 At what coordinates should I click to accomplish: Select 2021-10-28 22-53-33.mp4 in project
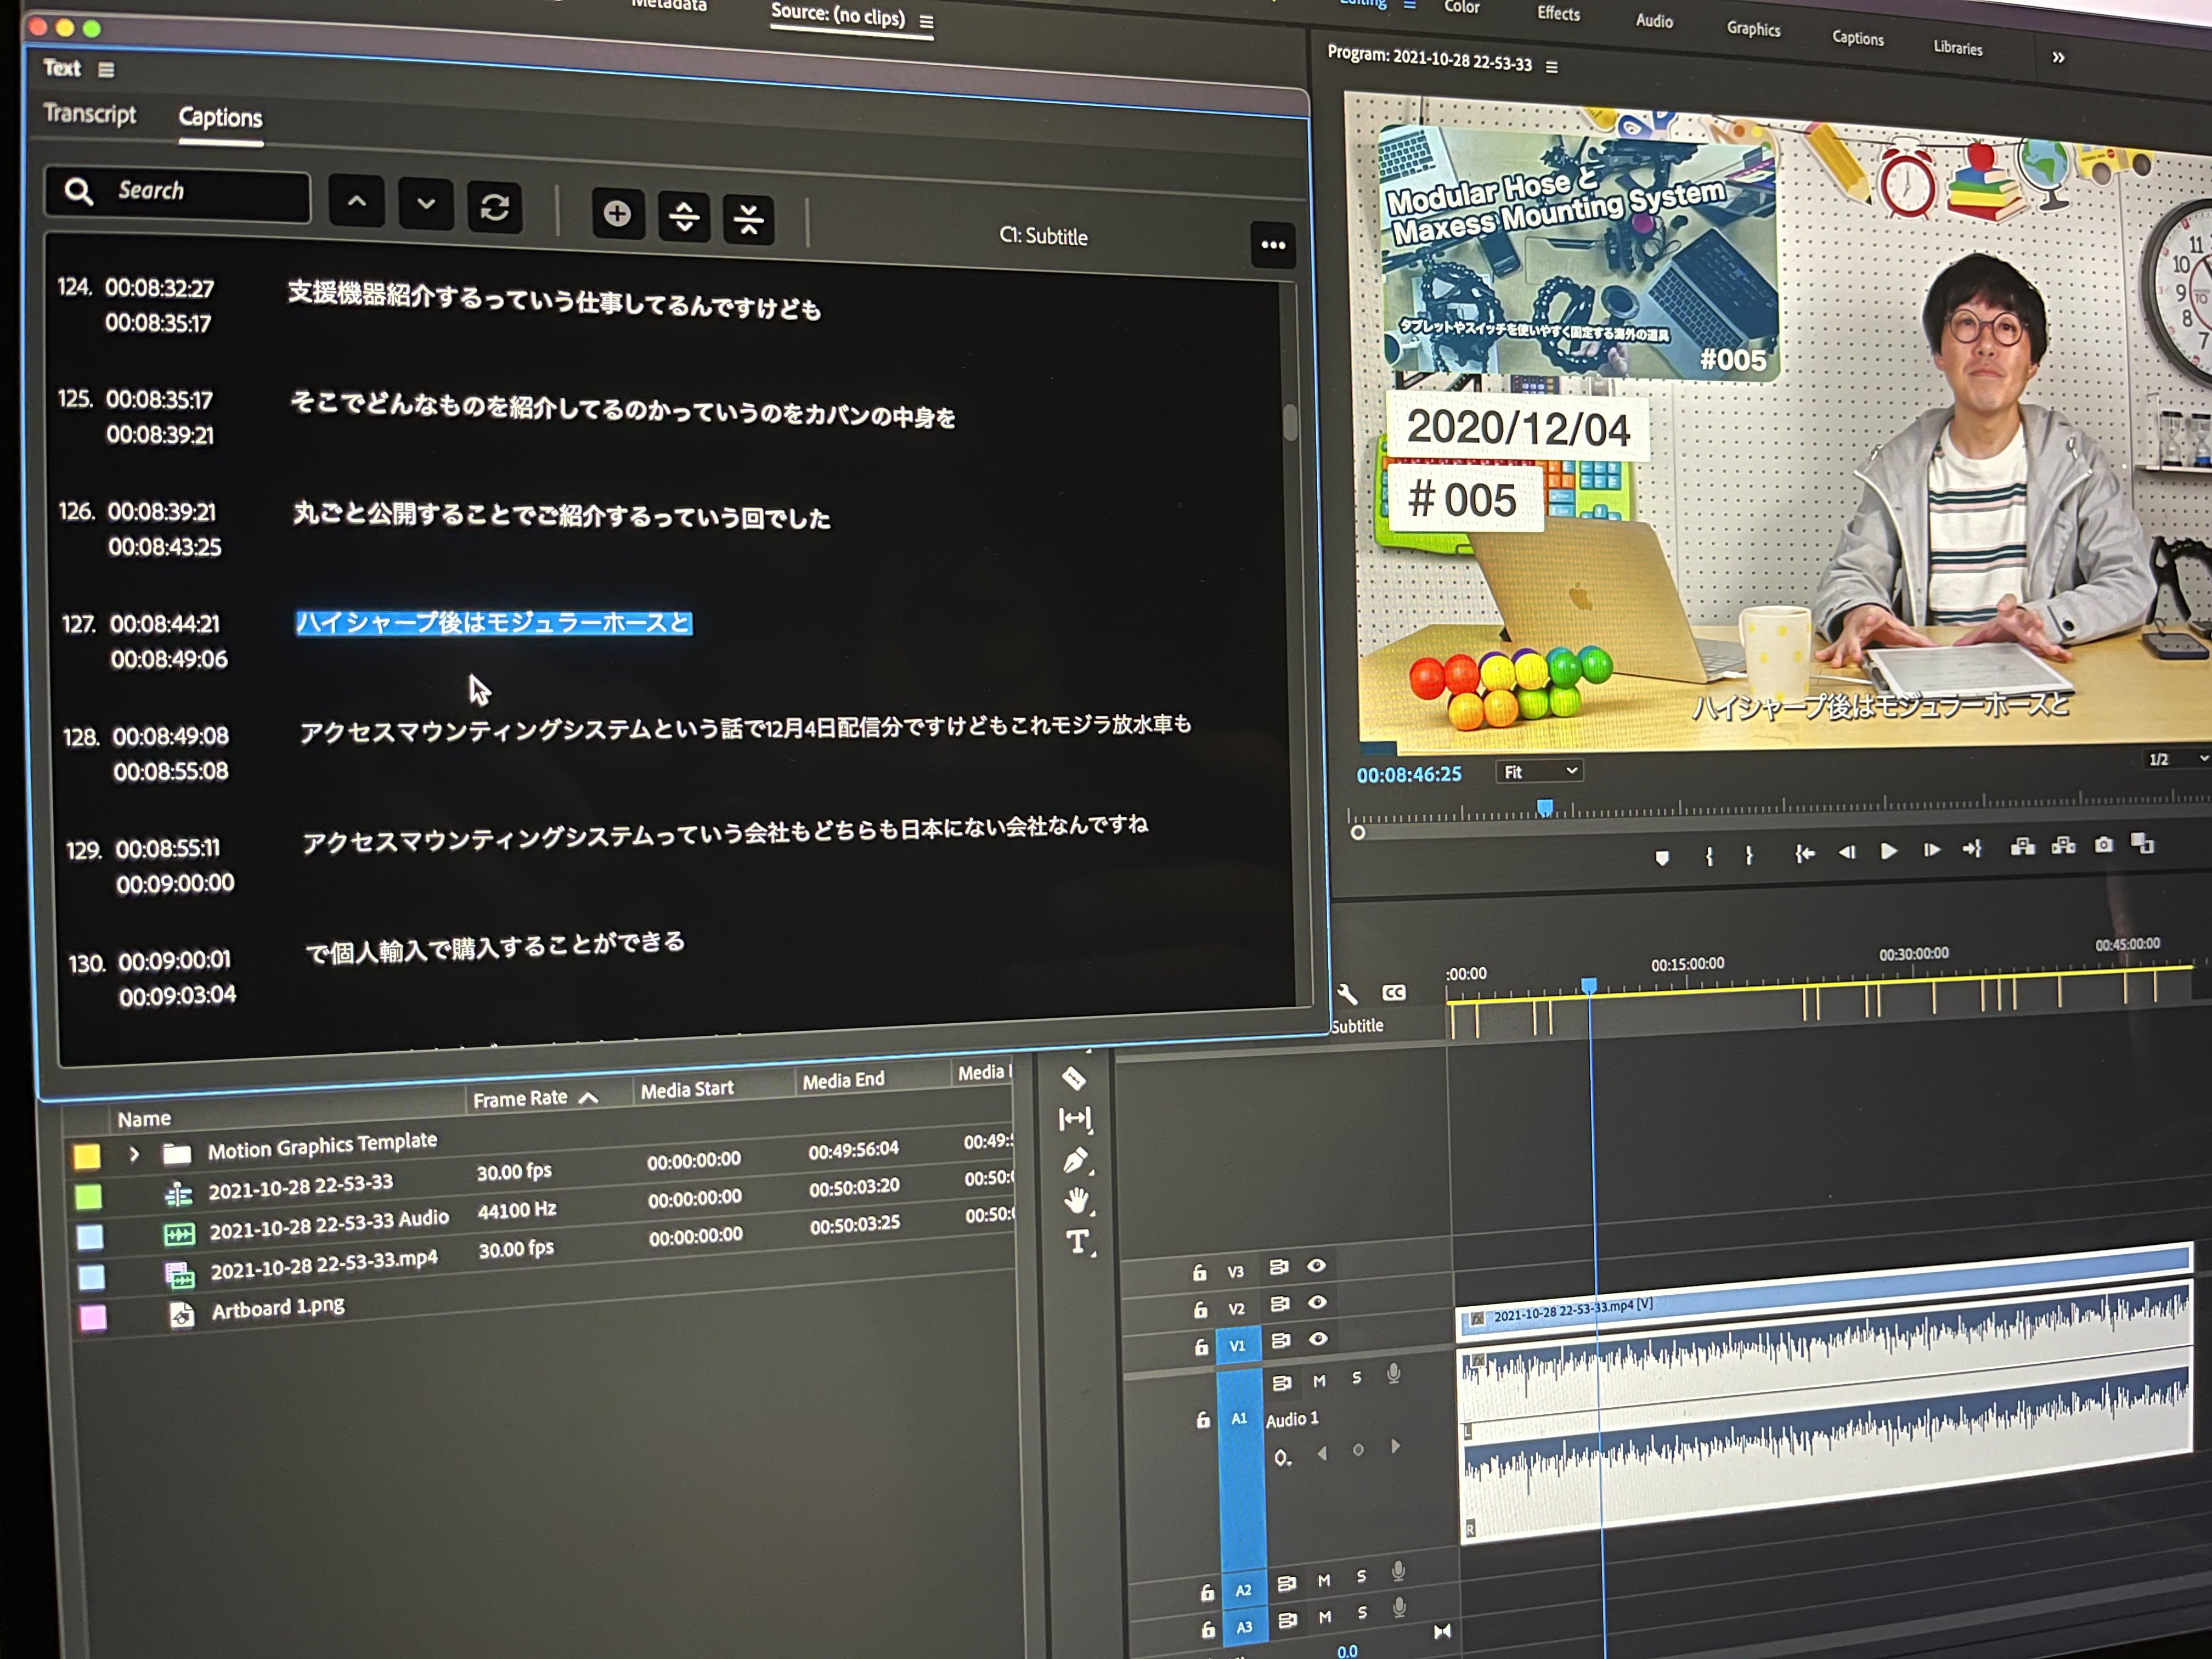(x=323, y=1265)
